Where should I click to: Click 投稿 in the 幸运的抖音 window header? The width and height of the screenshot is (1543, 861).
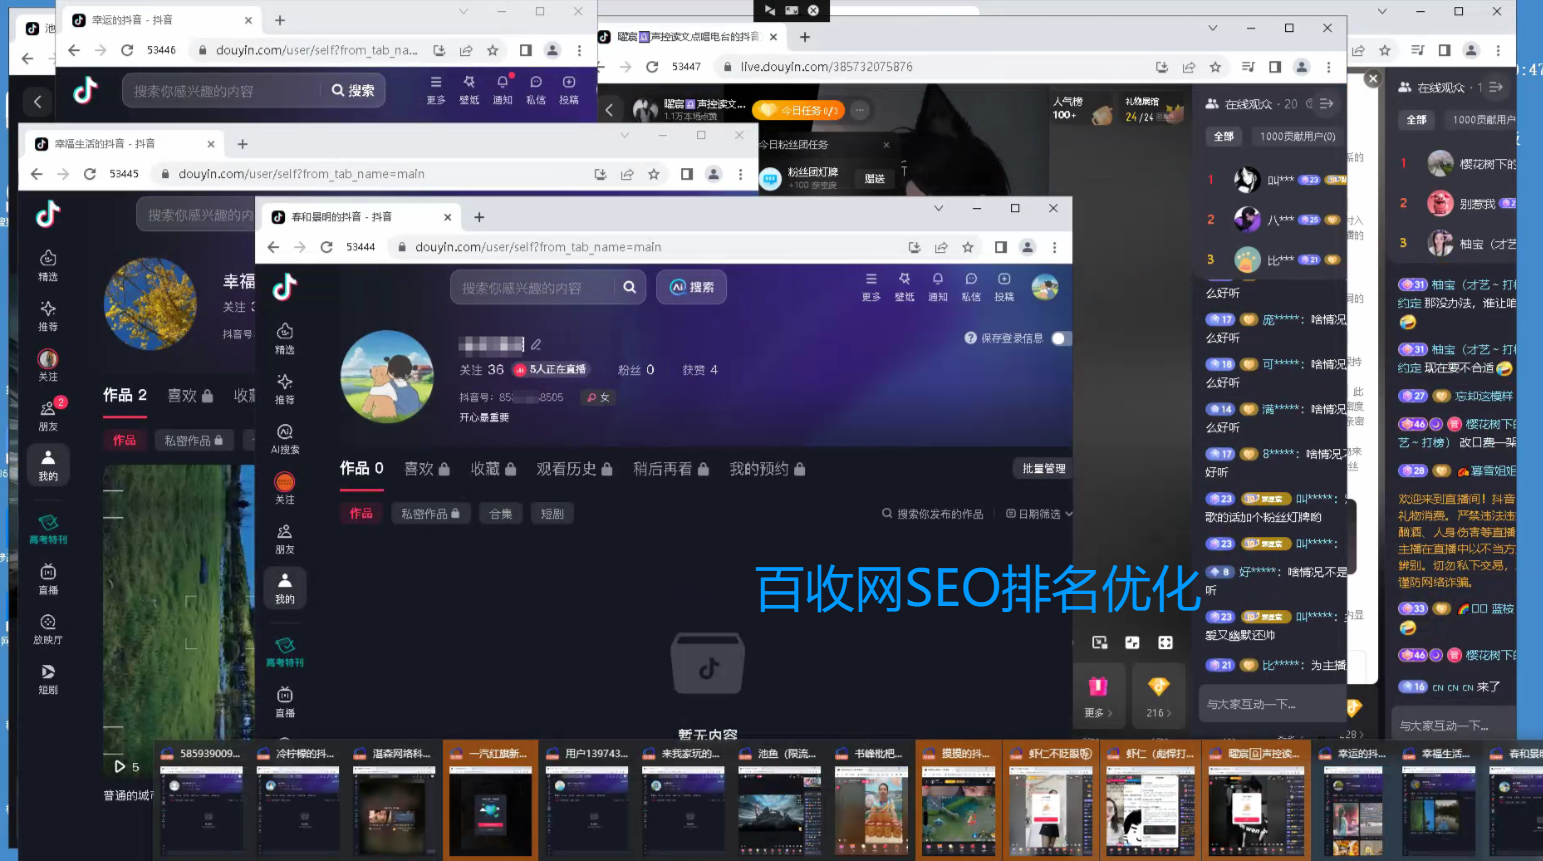click(x=569, y=89)
